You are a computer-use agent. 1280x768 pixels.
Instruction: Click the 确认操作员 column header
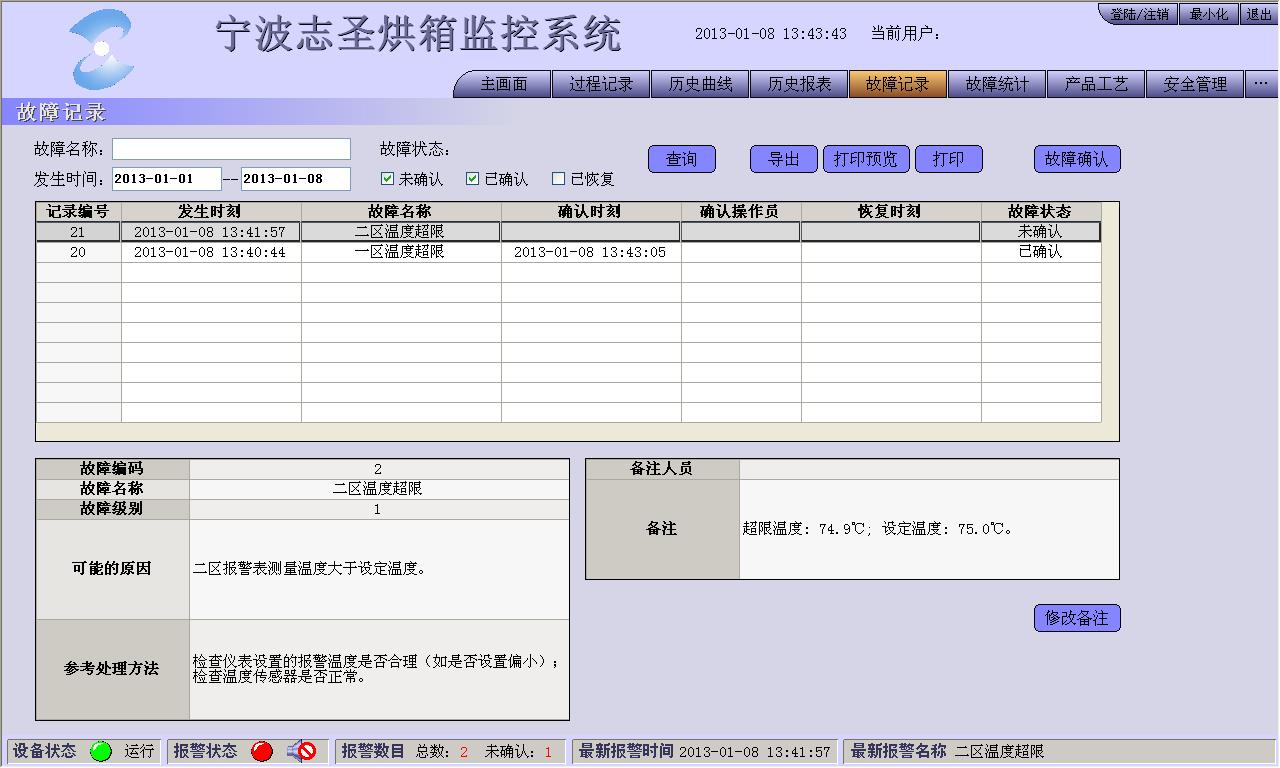(741, 212)
